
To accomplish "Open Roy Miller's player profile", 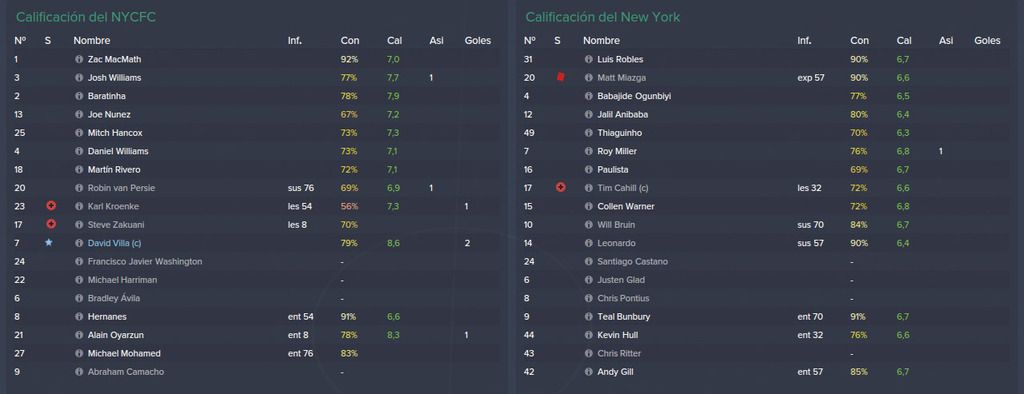I will tap(617, 152).
